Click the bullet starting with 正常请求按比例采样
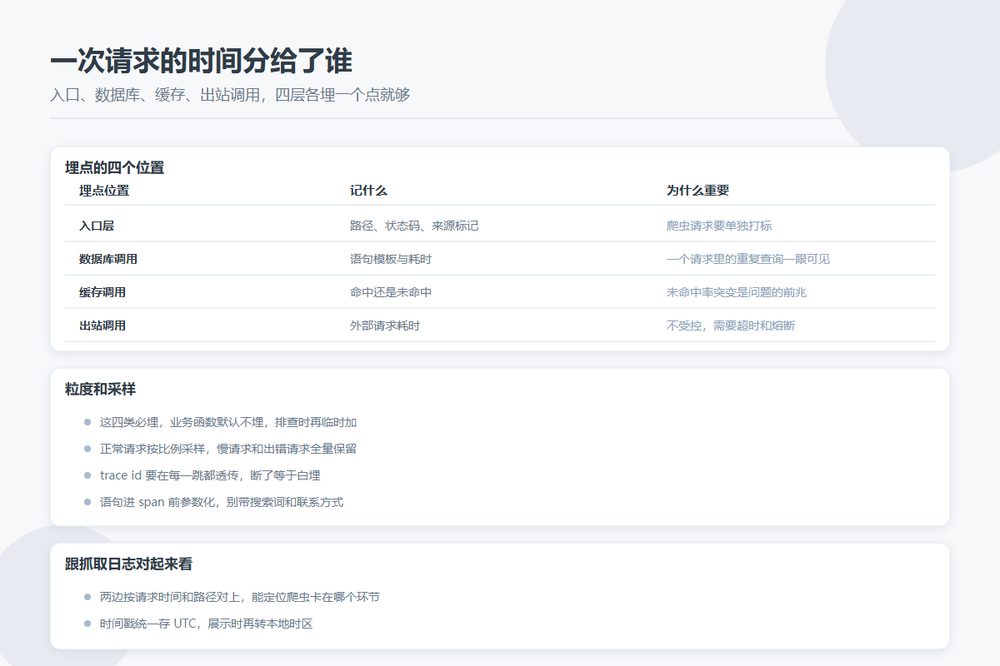Screen dimensions: 1000x666 coord(228,449)
